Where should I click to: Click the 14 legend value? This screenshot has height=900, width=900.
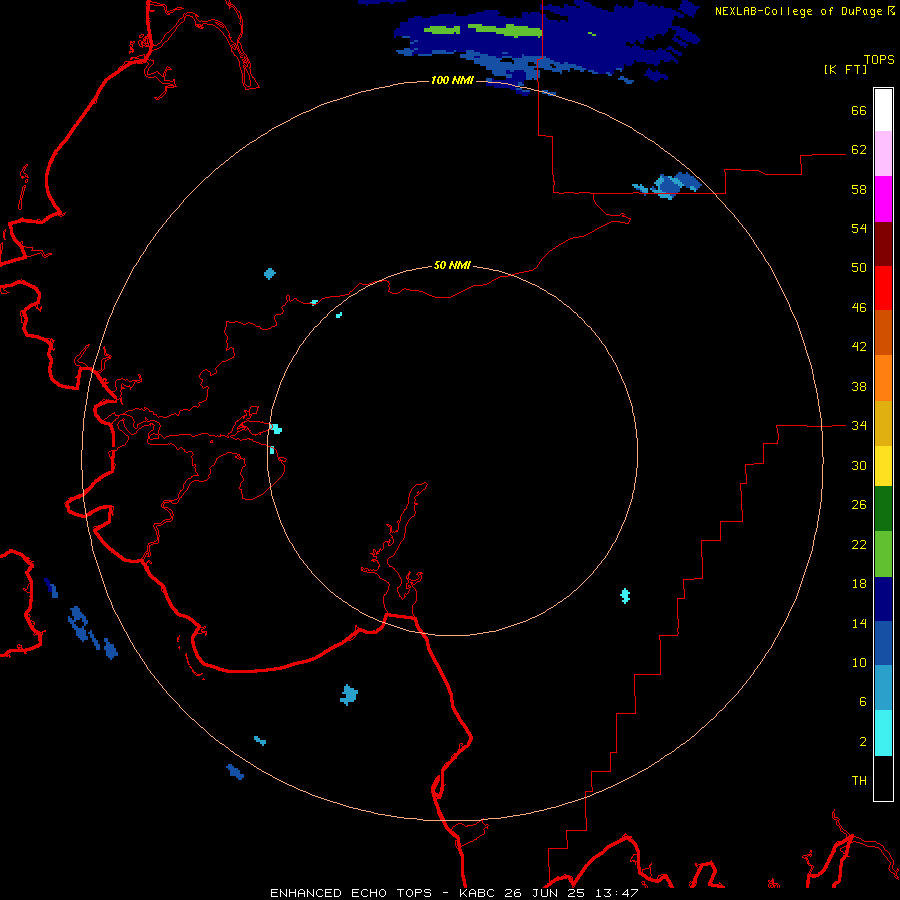pos(859,623)
